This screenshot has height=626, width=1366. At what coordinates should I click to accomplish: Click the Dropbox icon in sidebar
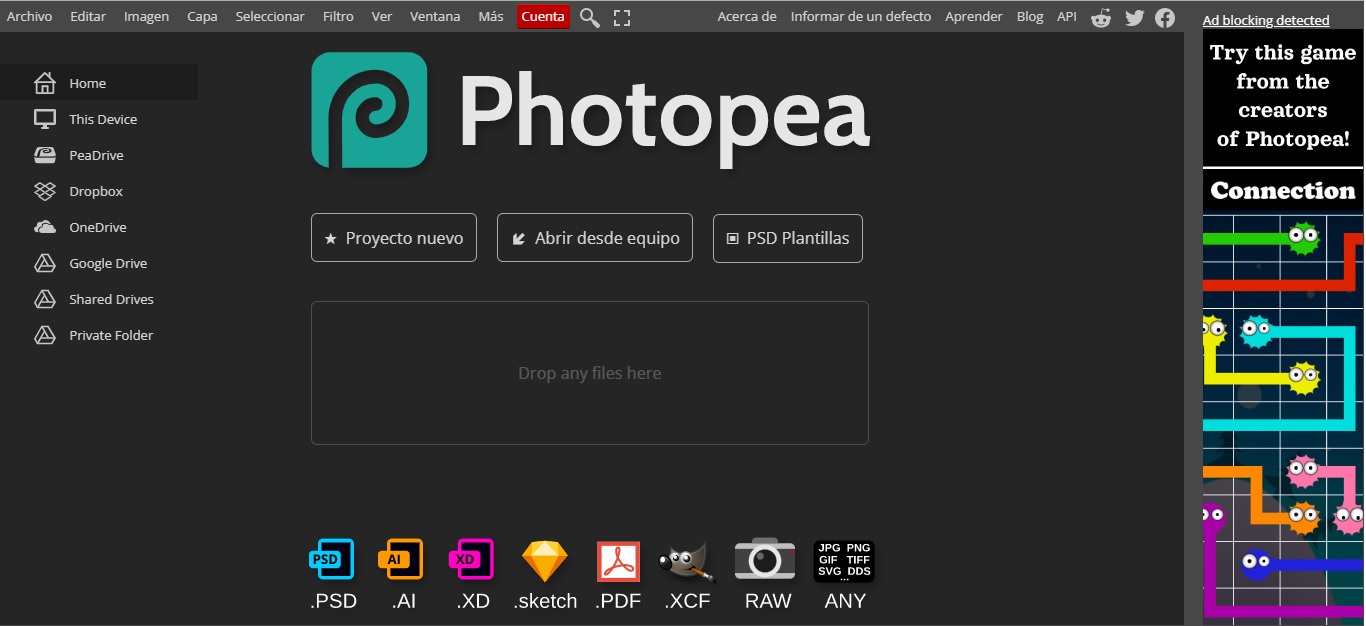(x=45, y=191)
